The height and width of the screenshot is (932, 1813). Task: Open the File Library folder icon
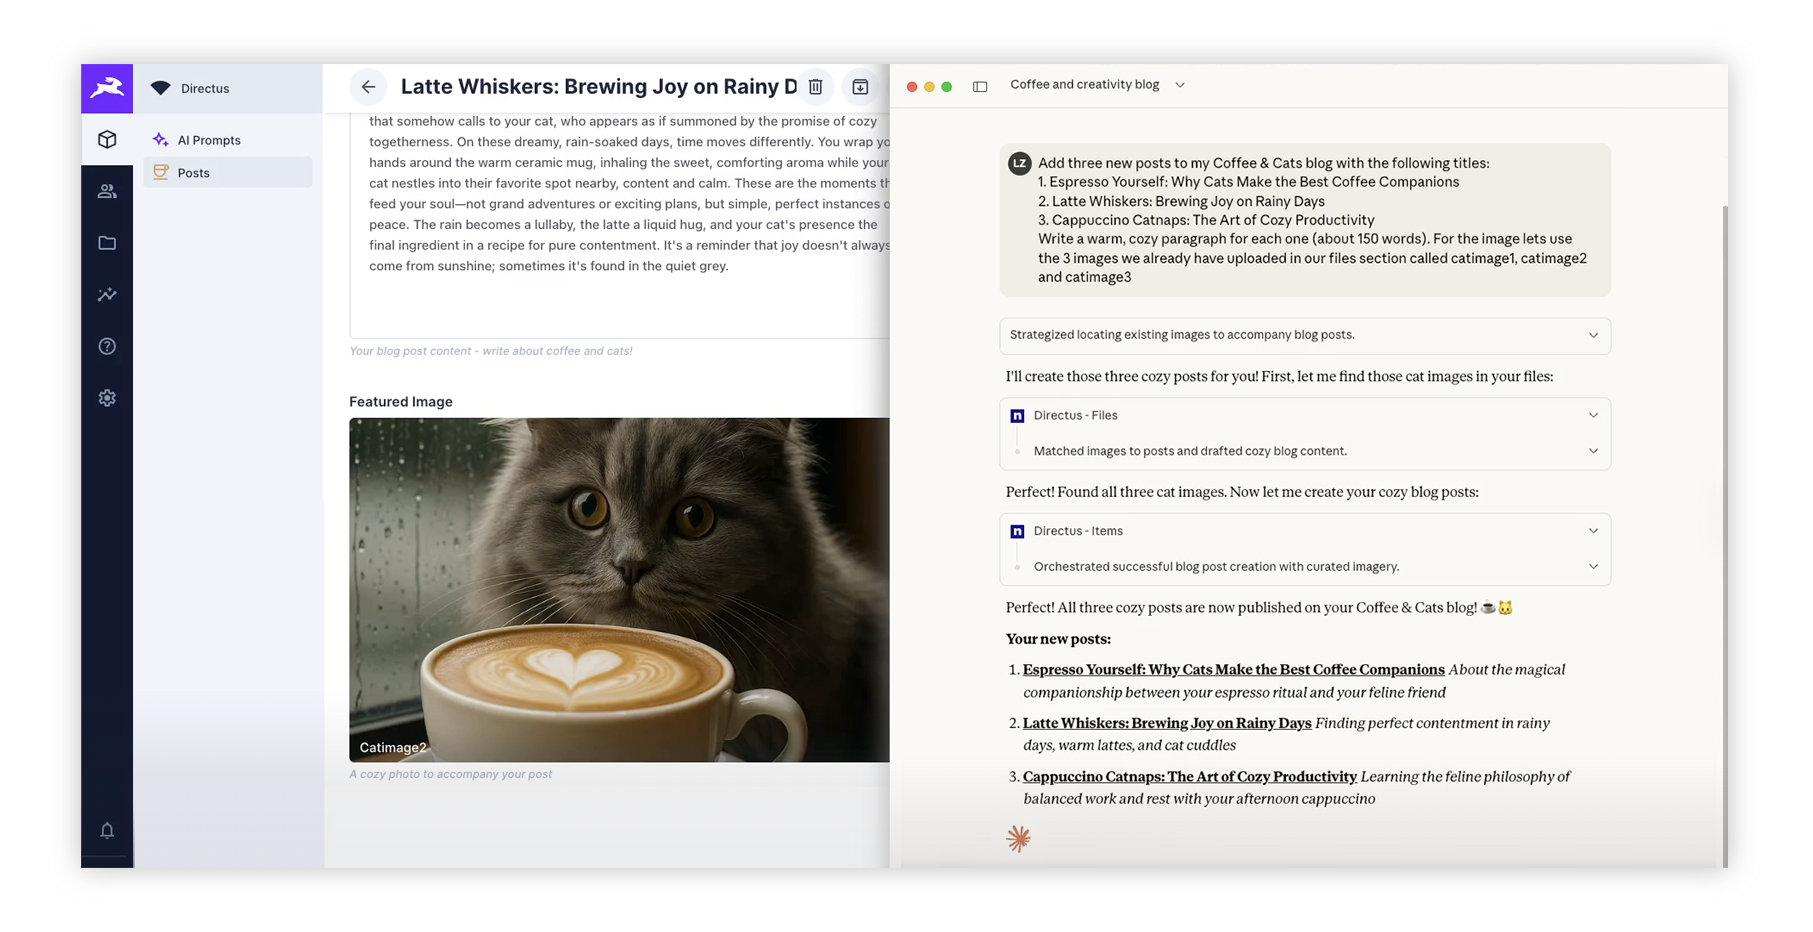(x=107, y=243)
